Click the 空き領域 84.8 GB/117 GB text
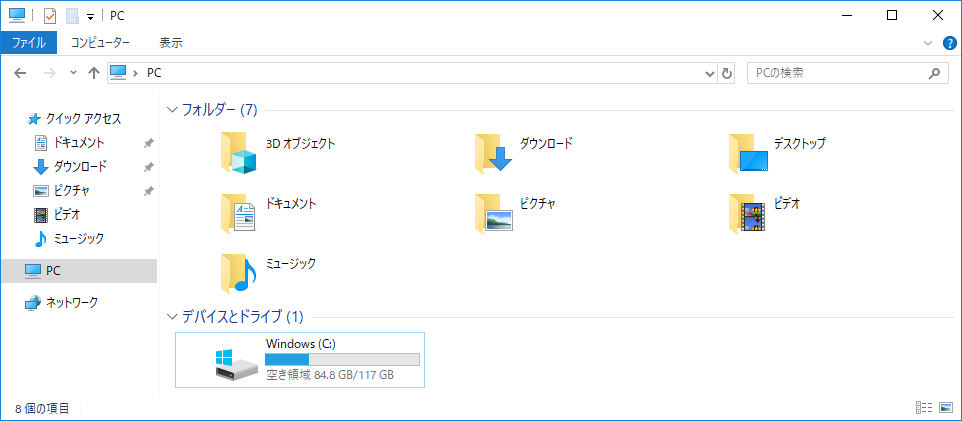Image resolution: width=962 pixels, height=421 pixels. (x=330, y=374)
